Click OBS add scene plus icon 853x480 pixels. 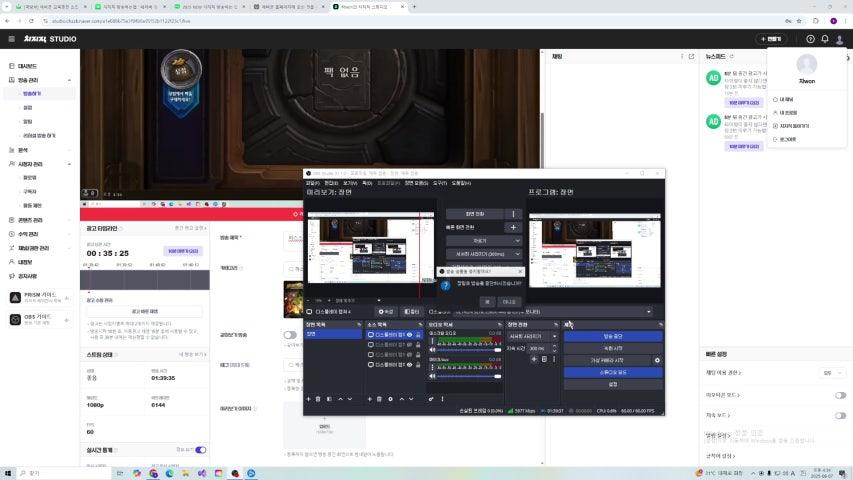click(x=308, y=399)
